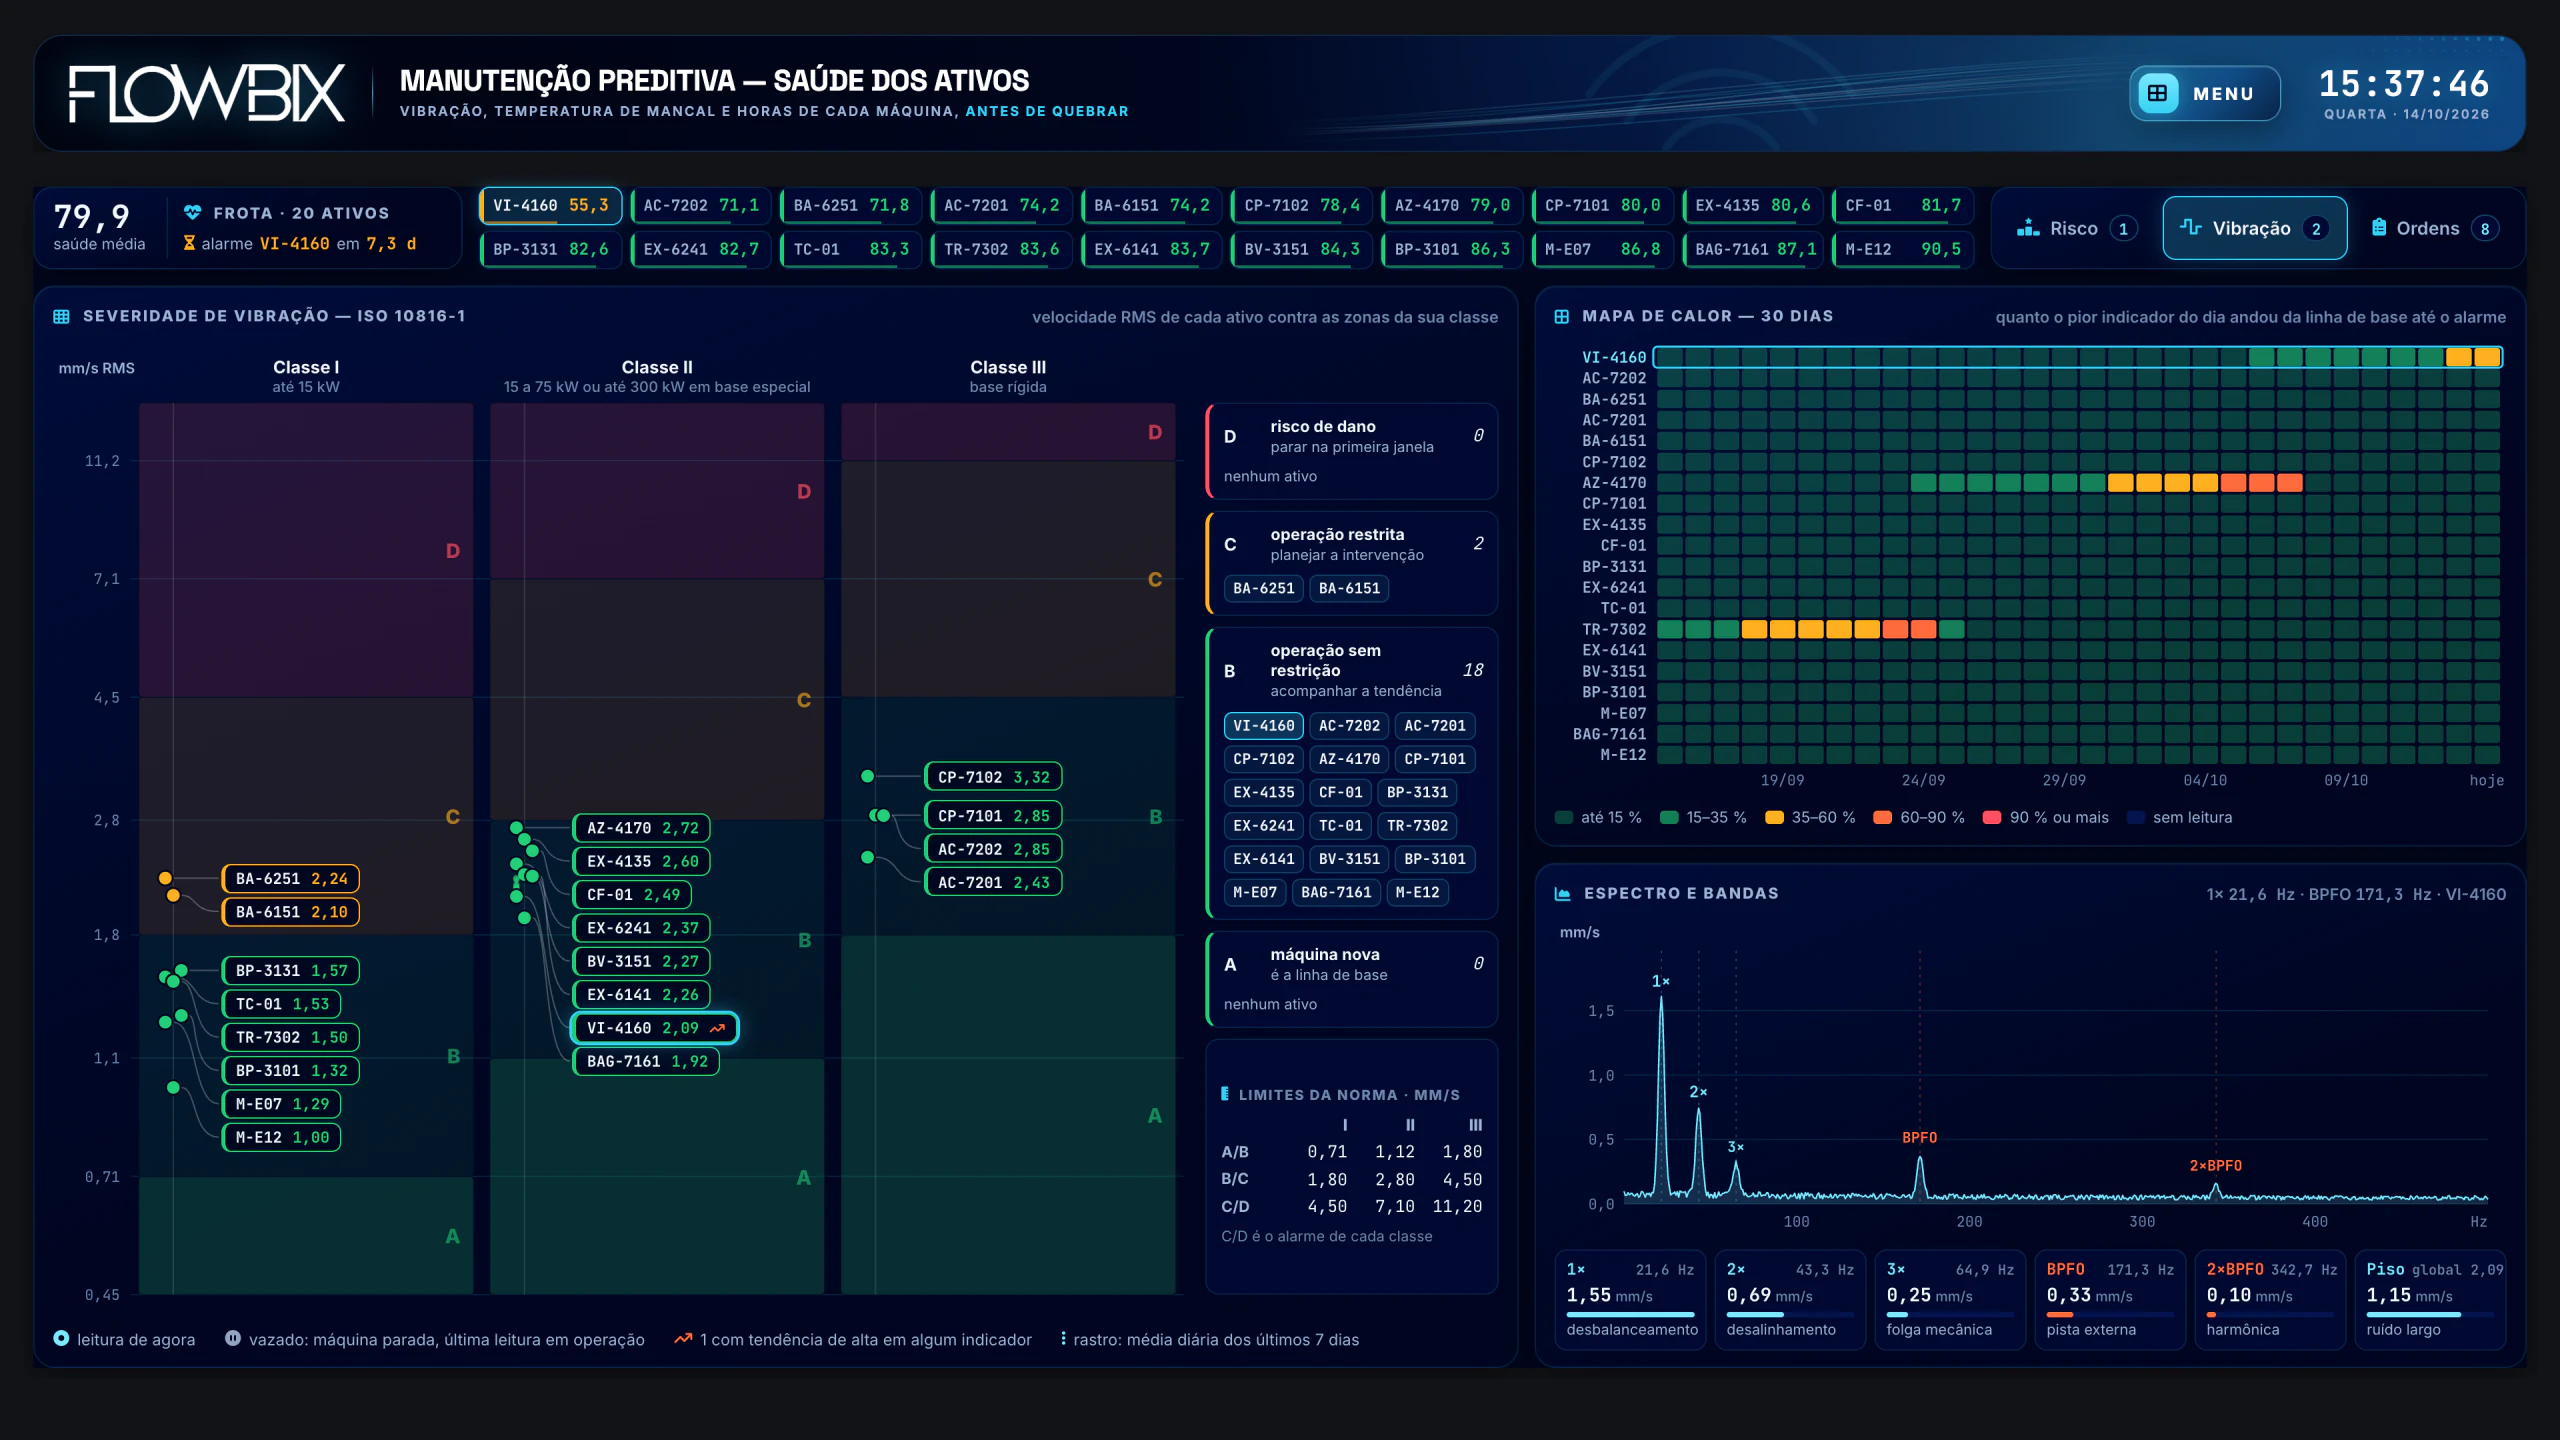Click the 'vazado' paused machine legend icon
This screenshot has width=2560, height=1440.
tap(233, 1338)
